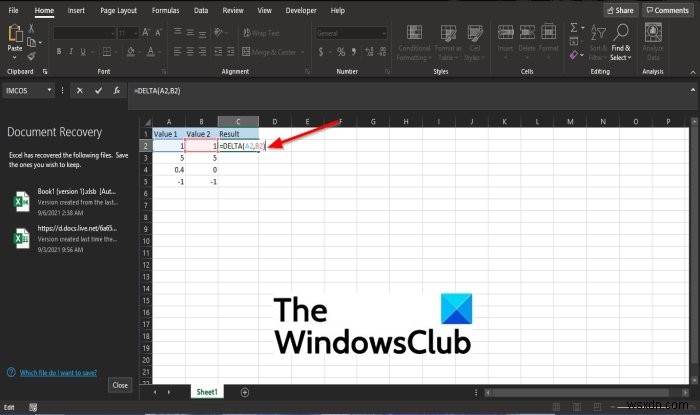Open Sort & Filter menu
Screen dimensions: 700x415
(598, 43)
